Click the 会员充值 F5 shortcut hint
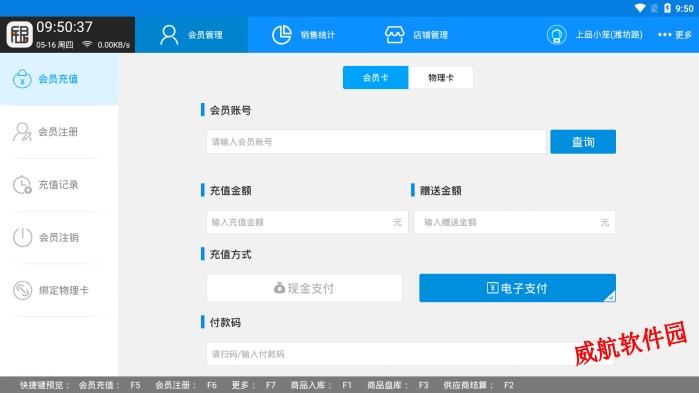The width and height of the screenshot is (699, 393). click(x=110, y=385)
